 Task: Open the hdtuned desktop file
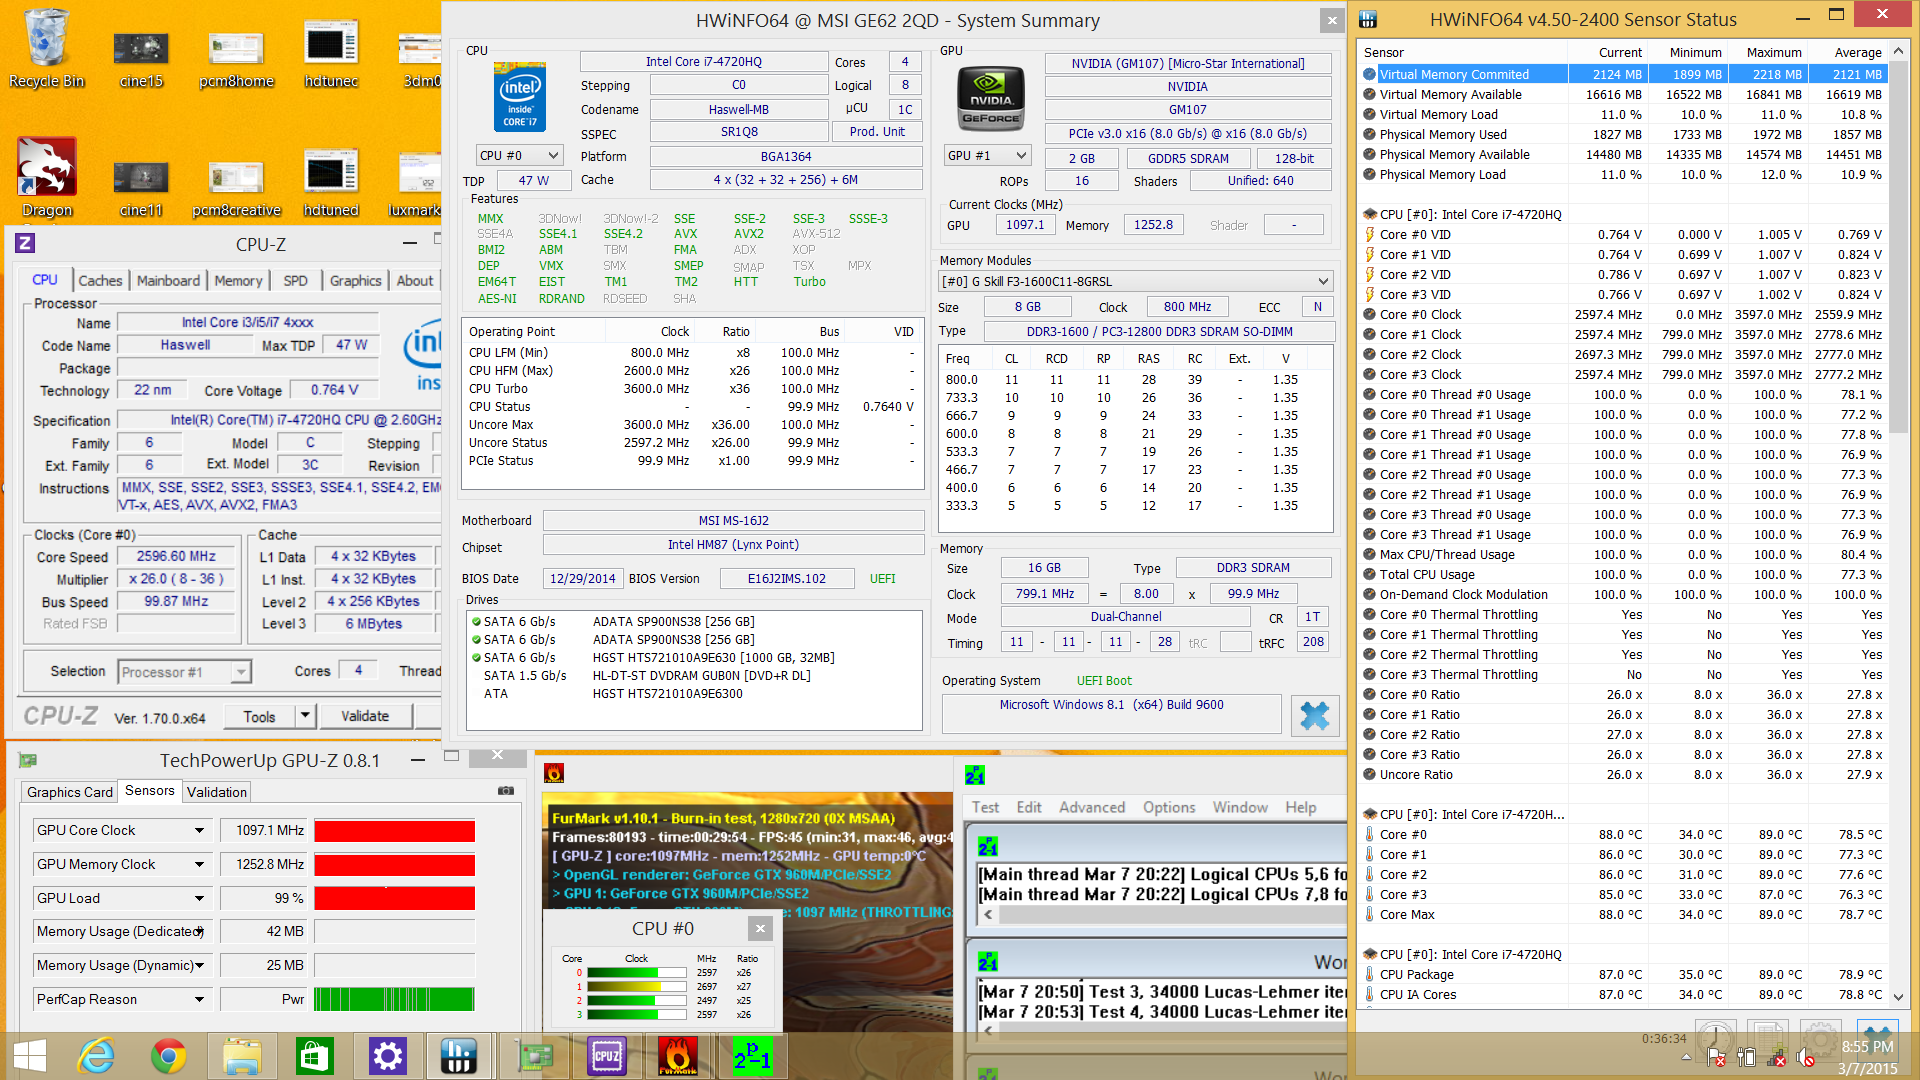pos(331,183)
